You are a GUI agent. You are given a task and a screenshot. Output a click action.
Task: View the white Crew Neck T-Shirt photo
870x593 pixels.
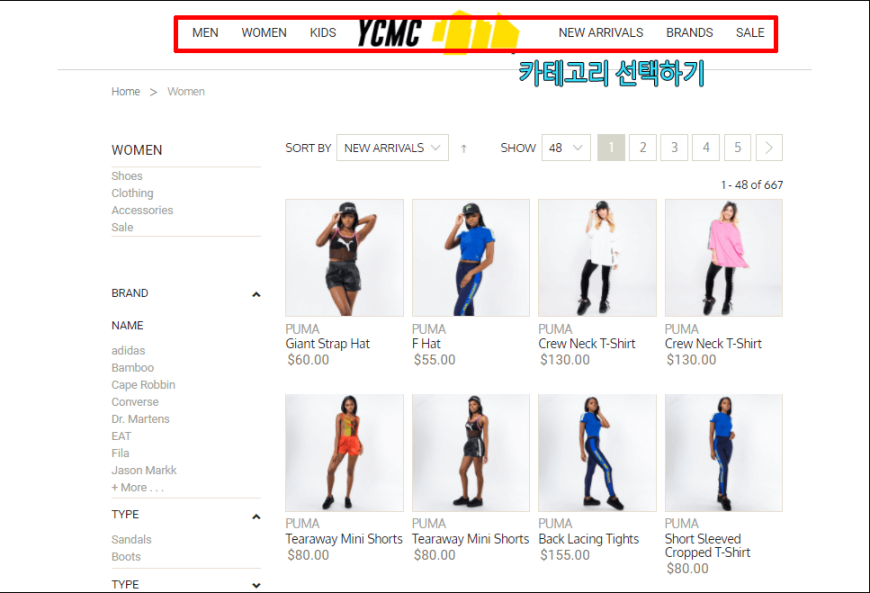coord(598,258)
